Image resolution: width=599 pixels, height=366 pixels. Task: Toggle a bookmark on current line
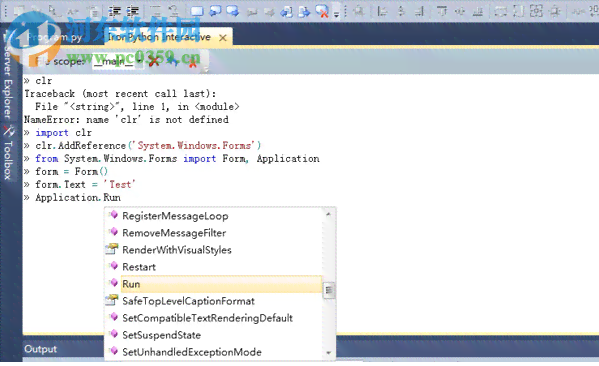(x=197, y=11)
